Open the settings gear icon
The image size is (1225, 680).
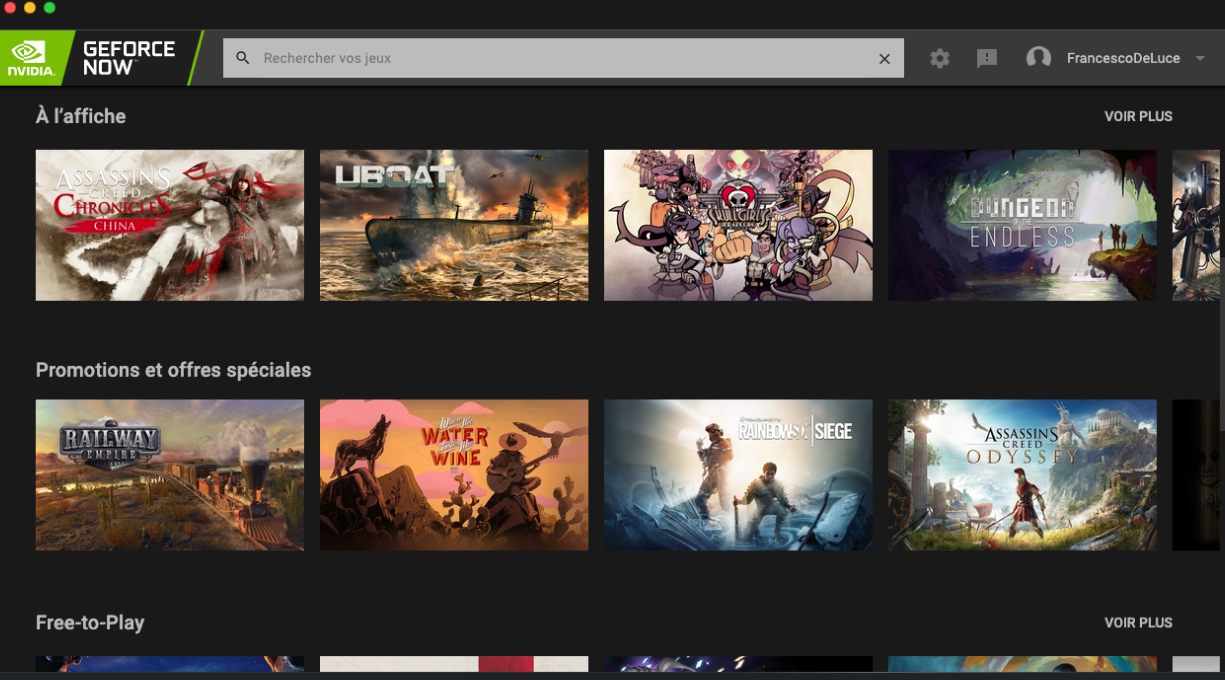(x=939, y=58)
